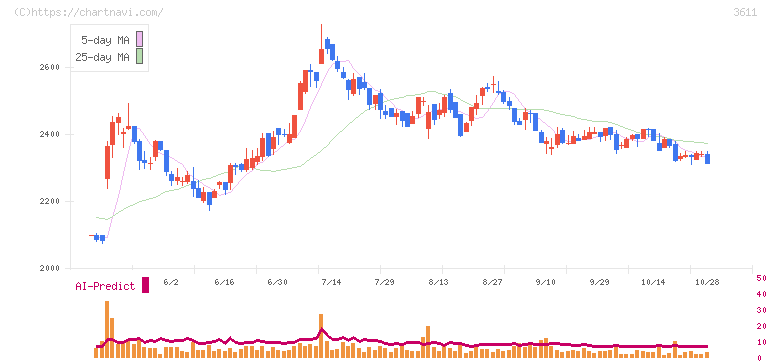Click the 40 volume axis label
The image size is (772, 361).
(762, 294)
